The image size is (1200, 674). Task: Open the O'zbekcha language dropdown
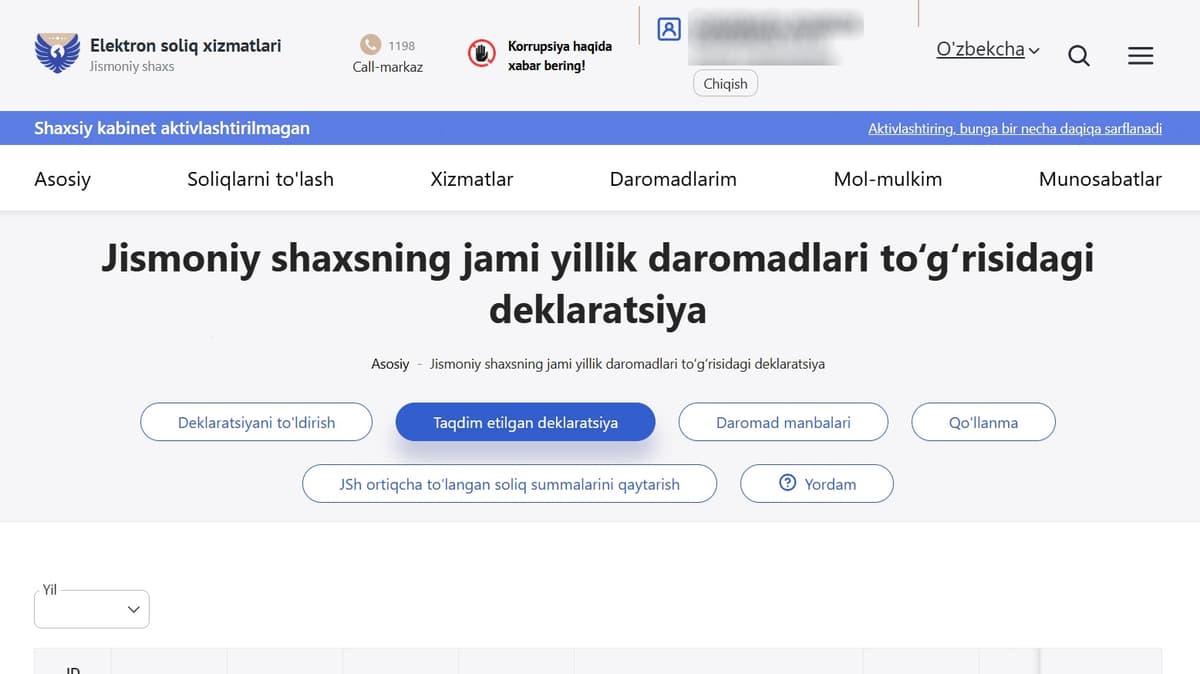point(988,49)
